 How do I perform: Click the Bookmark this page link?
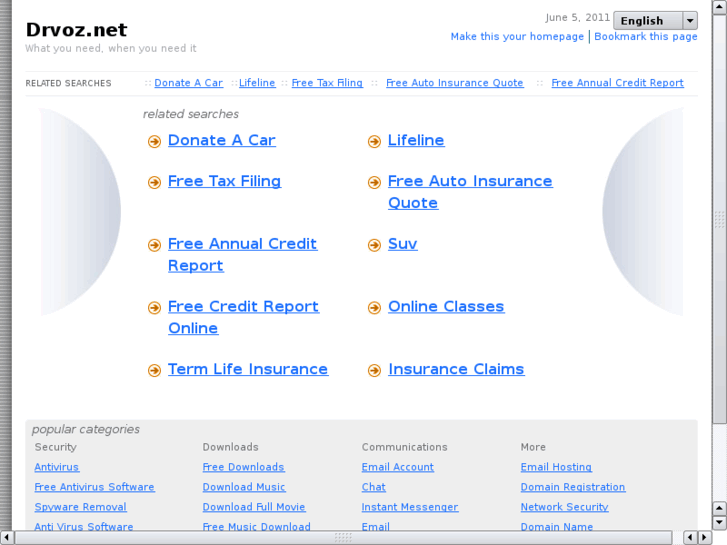[x=646, y=37]
